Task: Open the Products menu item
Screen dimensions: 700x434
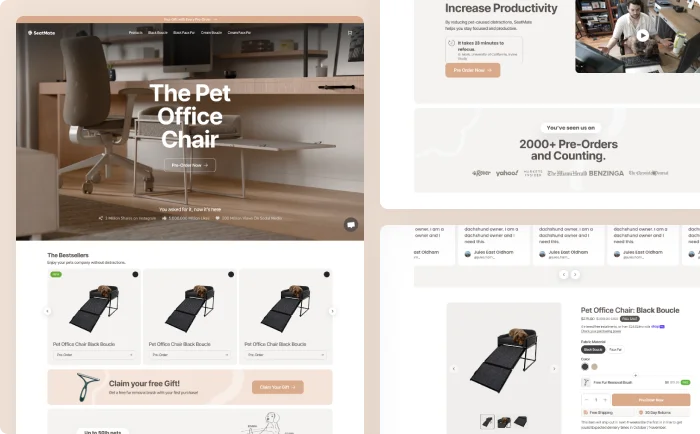Action: [x=136, y=33]
